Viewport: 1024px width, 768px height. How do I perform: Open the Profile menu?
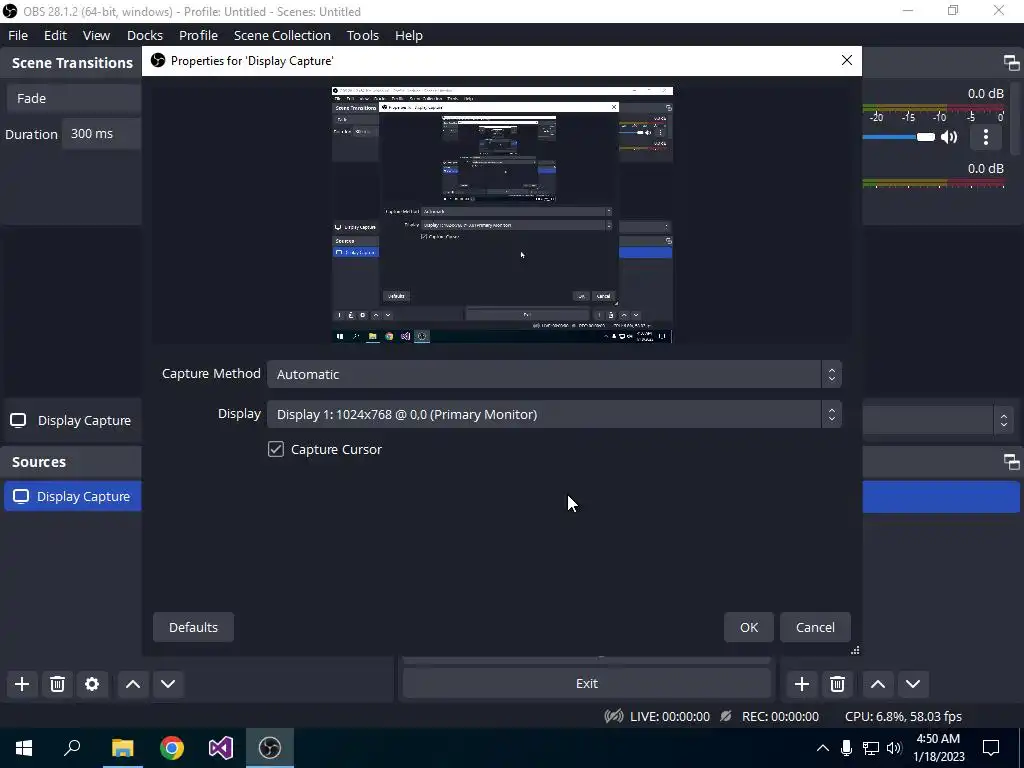click(x=198, y=35)
